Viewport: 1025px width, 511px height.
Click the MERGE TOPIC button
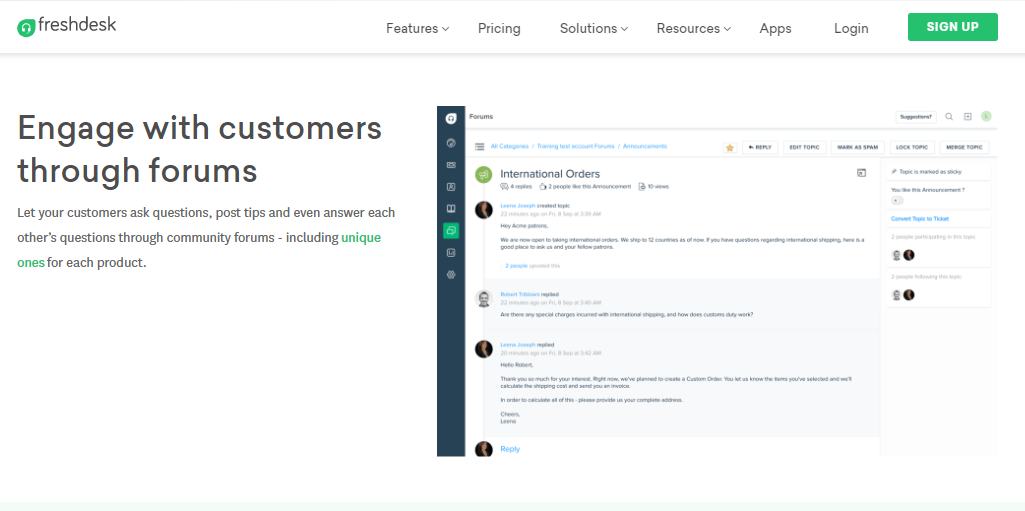tap(964, 148)
